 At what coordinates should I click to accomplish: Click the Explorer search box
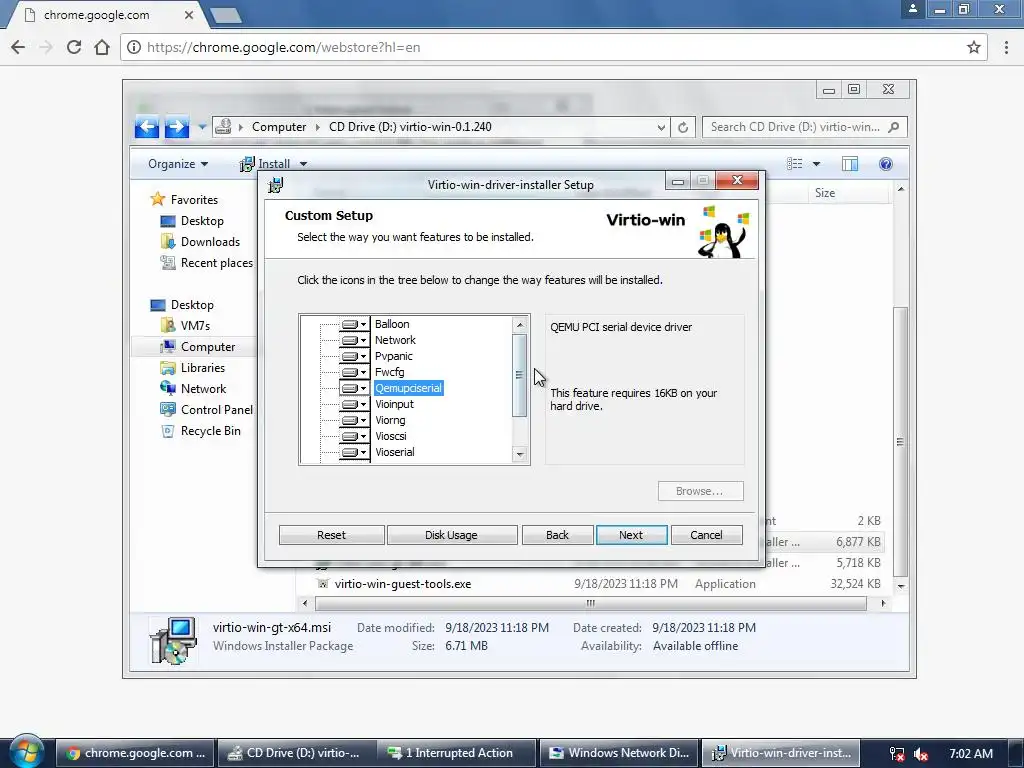click(805, 127)
